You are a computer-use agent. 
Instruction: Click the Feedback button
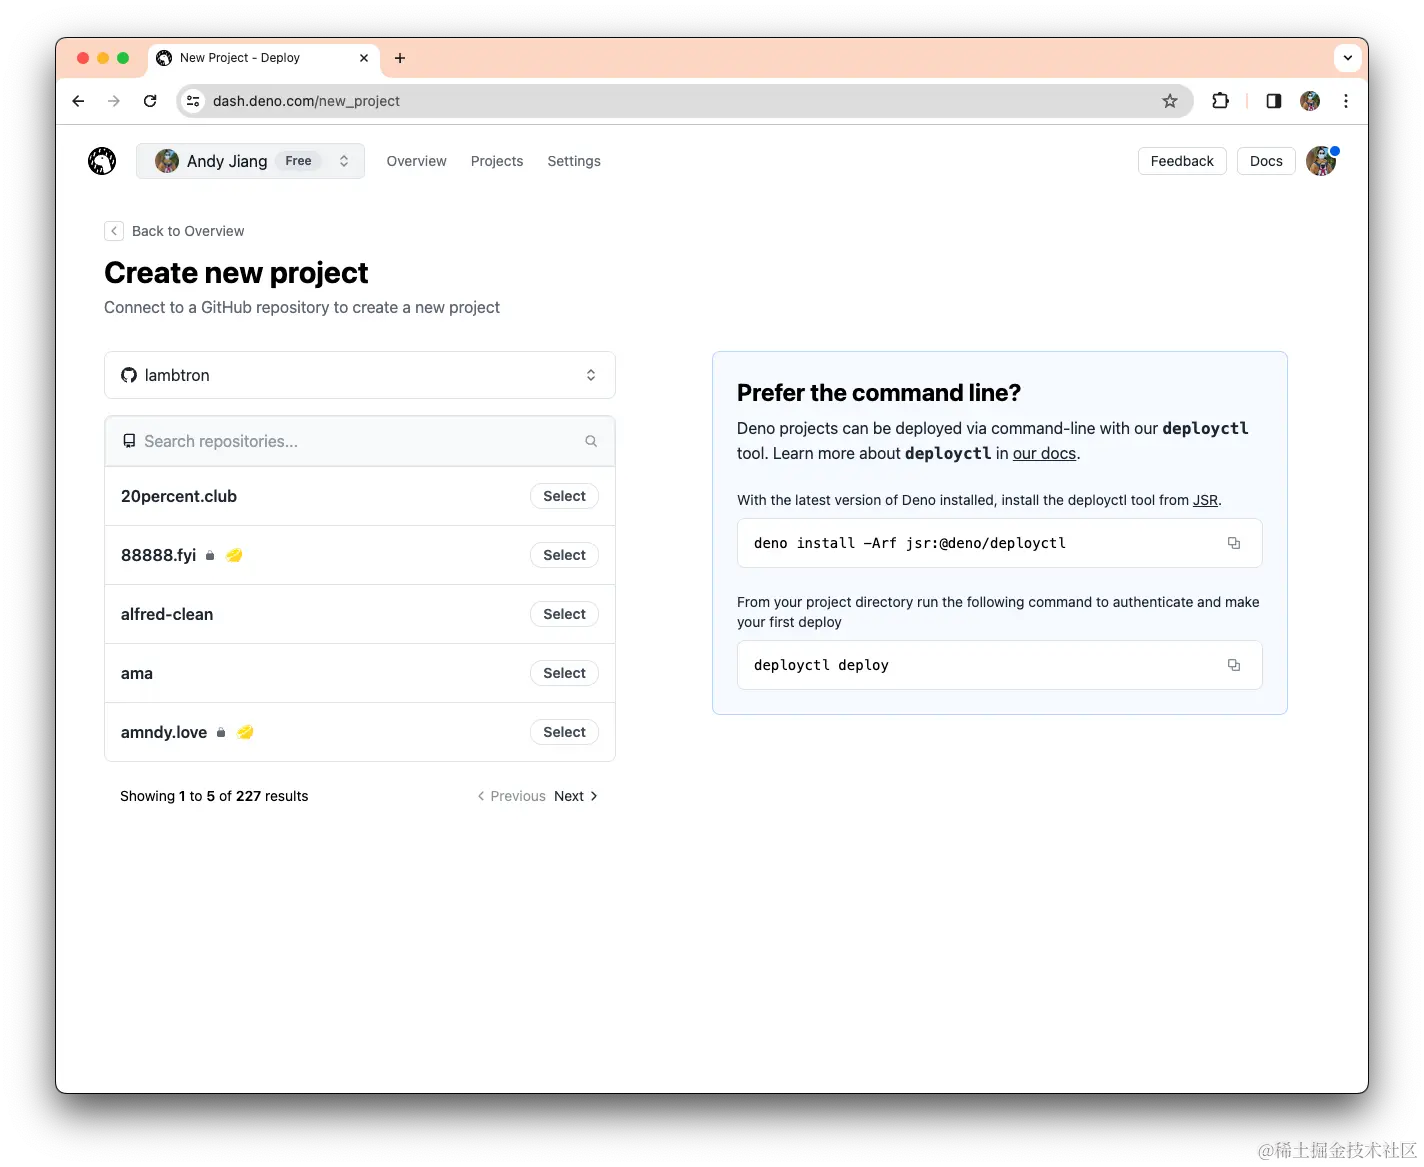1182,161
